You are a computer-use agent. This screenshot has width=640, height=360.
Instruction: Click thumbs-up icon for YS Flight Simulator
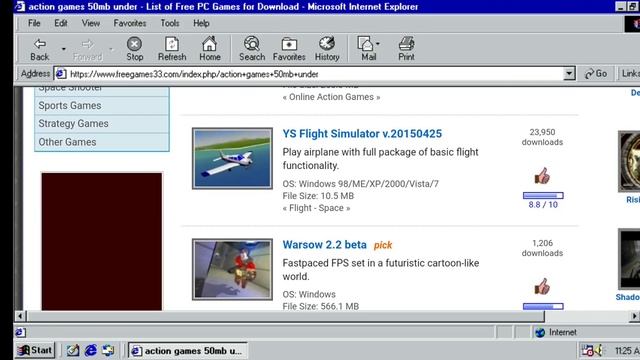[x=542, y=176]
